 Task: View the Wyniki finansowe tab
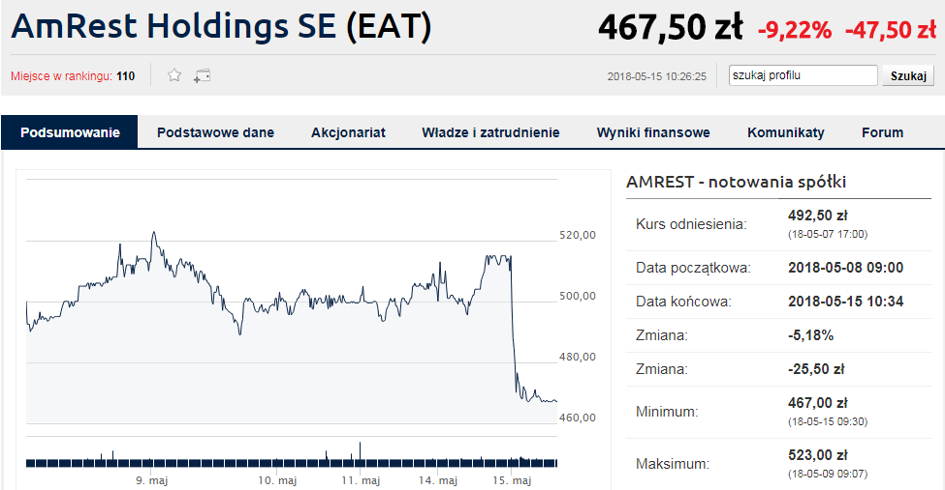click(653, 132)
